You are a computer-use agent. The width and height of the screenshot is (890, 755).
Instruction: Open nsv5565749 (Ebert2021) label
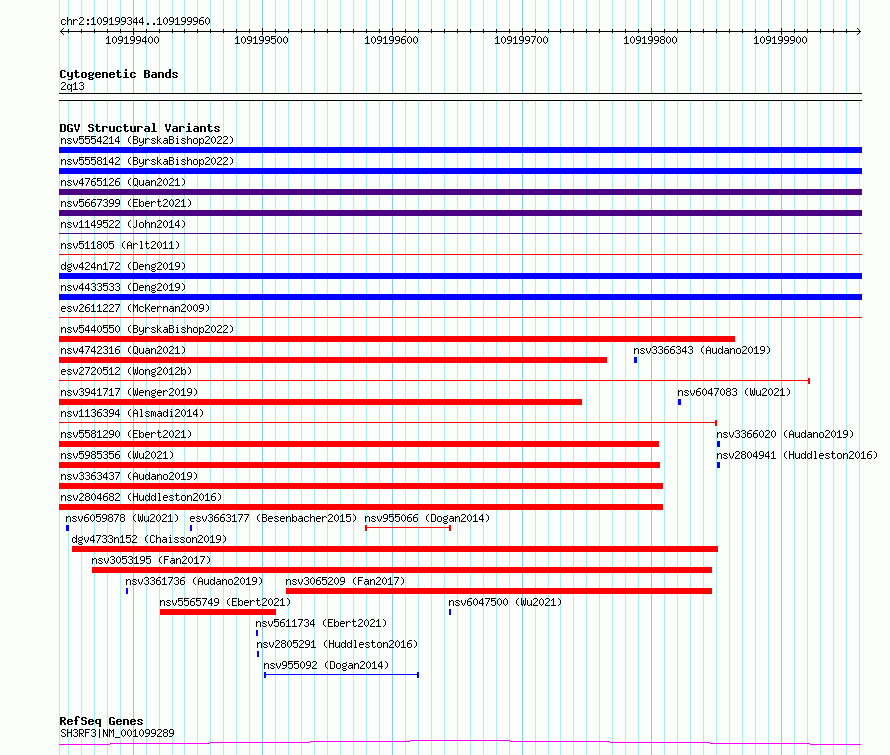tap(225, 602)
